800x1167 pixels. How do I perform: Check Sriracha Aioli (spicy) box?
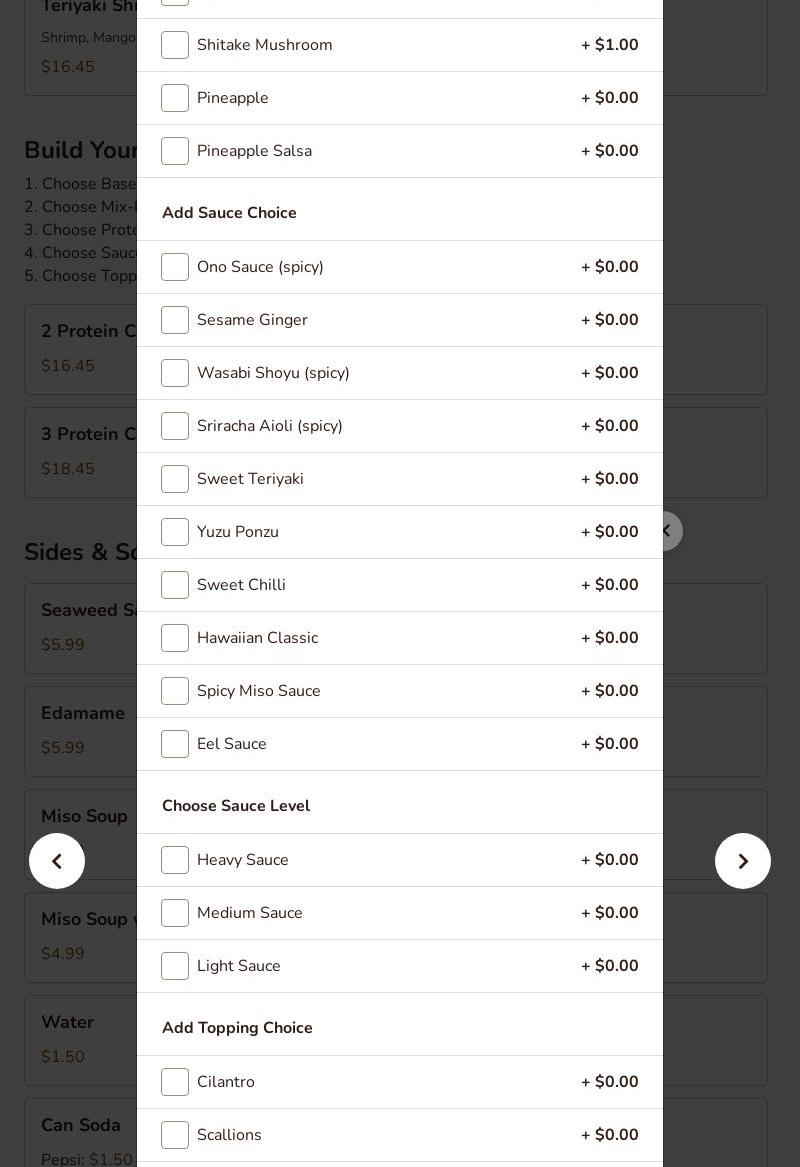click(175, 426)
